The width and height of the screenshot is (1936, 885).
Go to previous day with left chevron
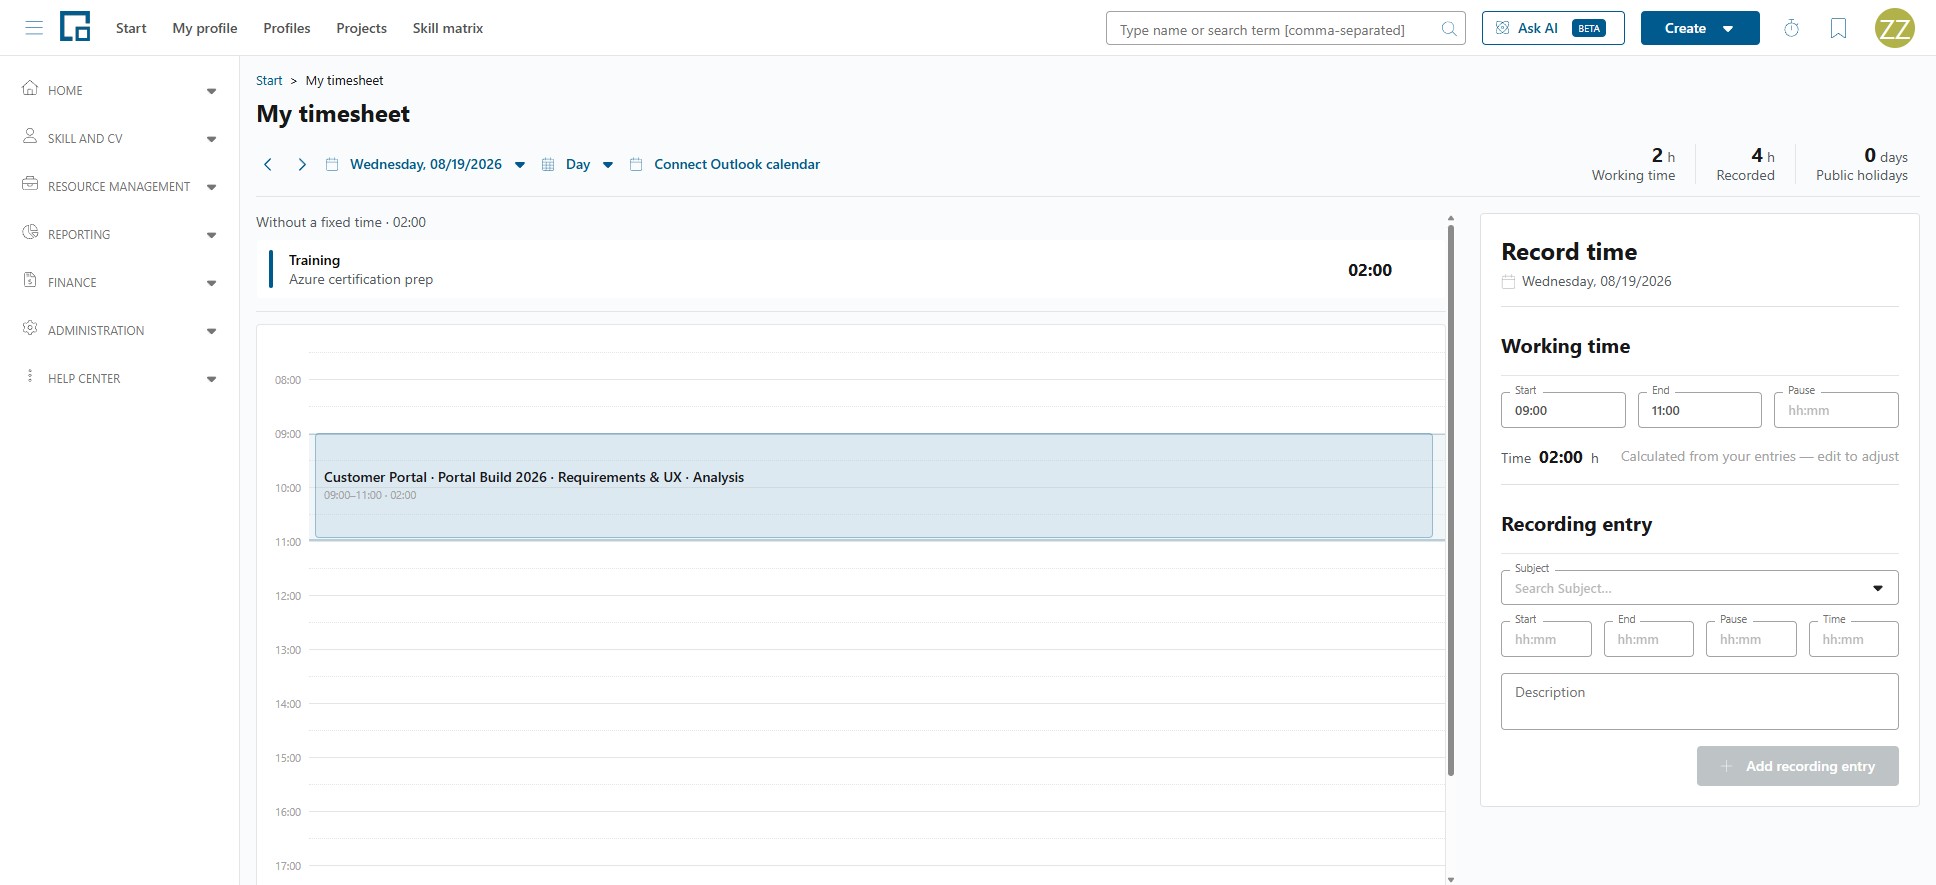click(268, 164)
